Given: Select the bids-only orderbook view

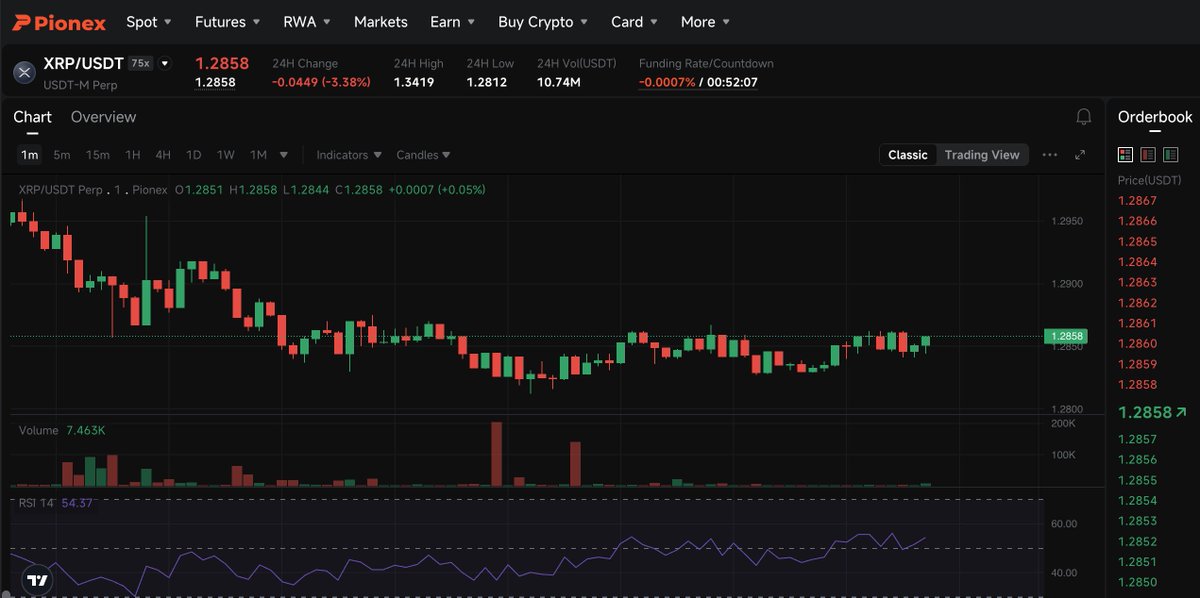Looking at the screenshot, I should click(1171, 154).
